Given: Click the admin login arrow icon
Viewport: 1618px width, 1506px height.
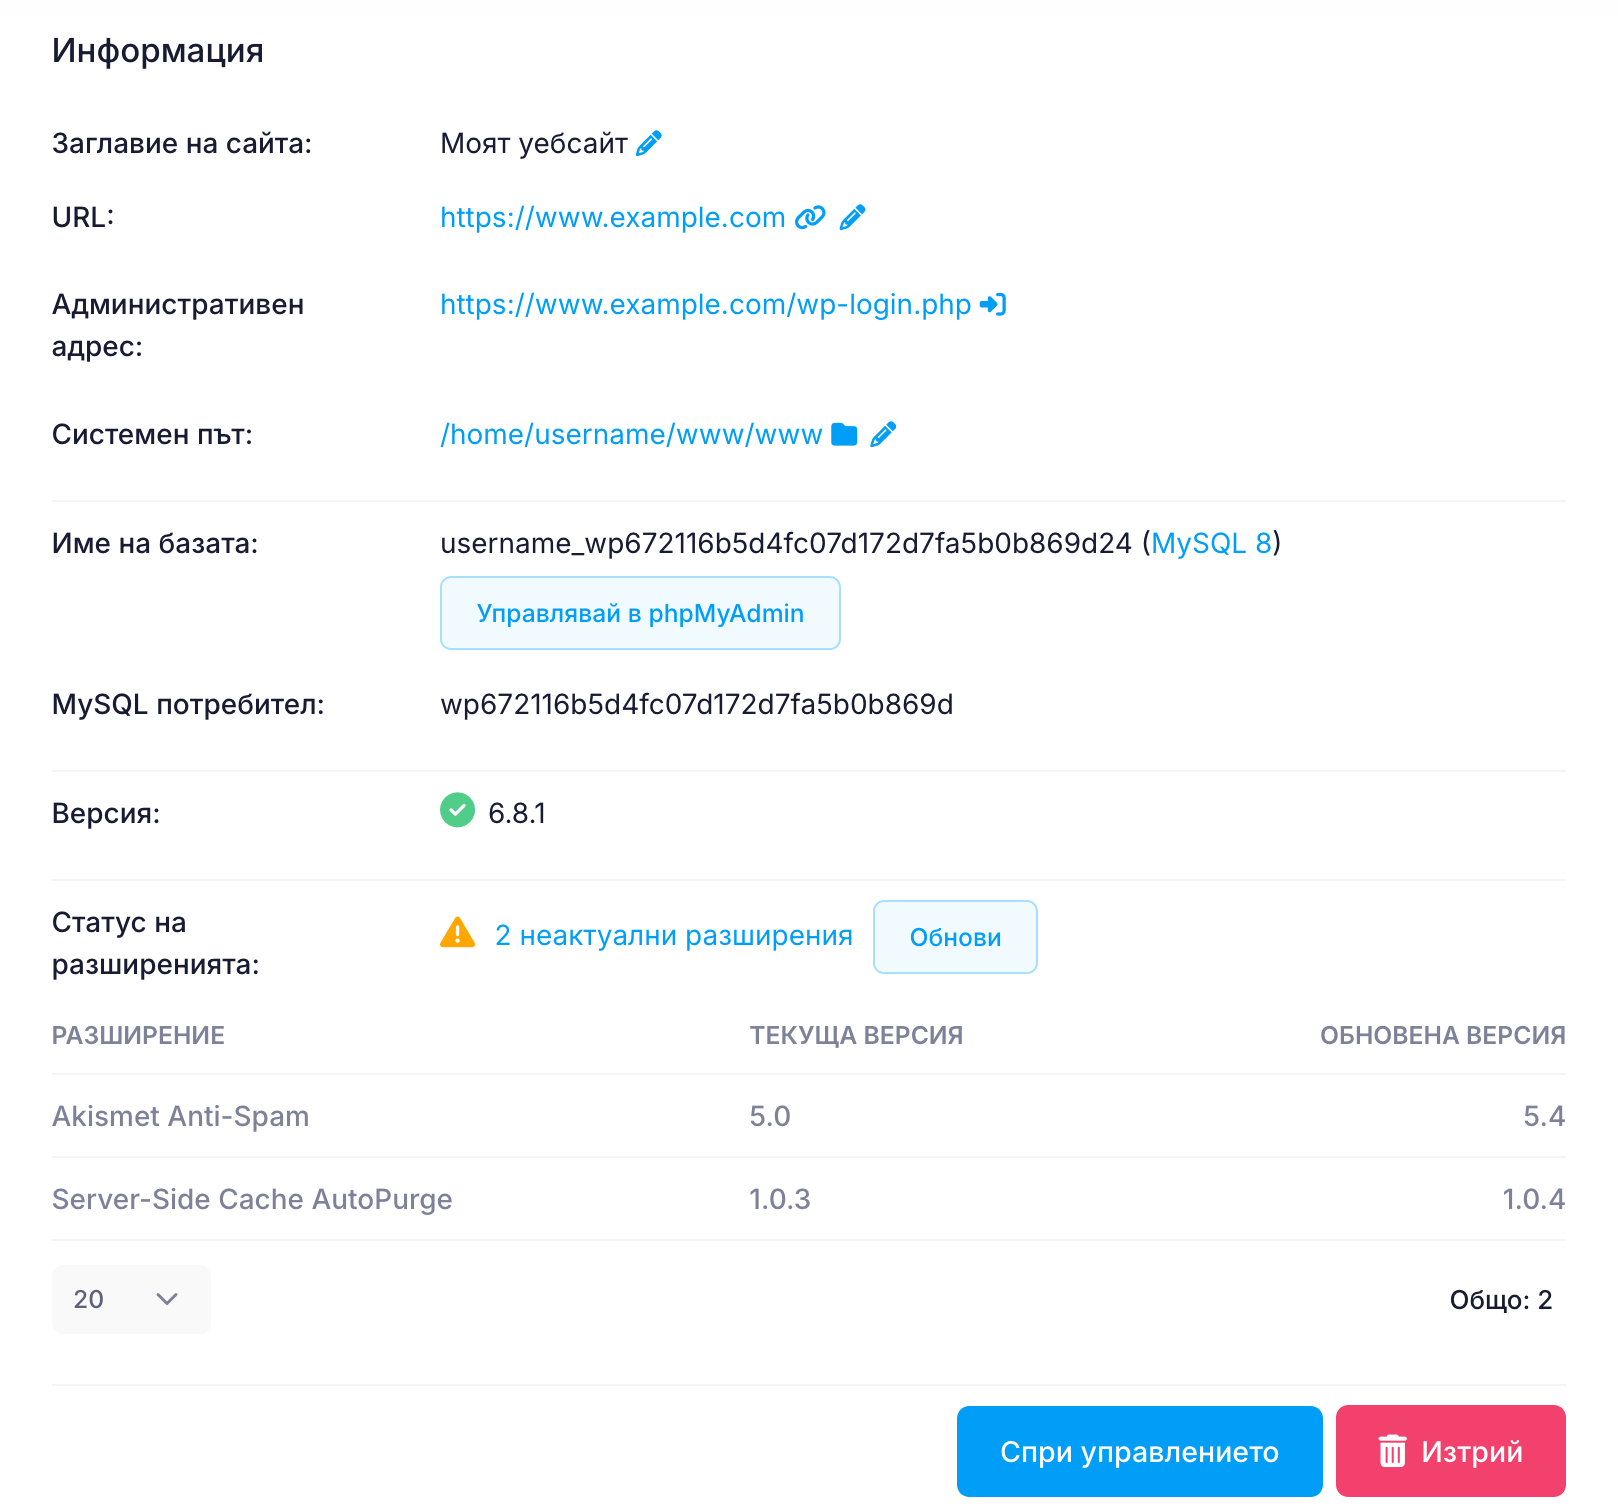Looking at the screenshot, I should click(993, 304).
